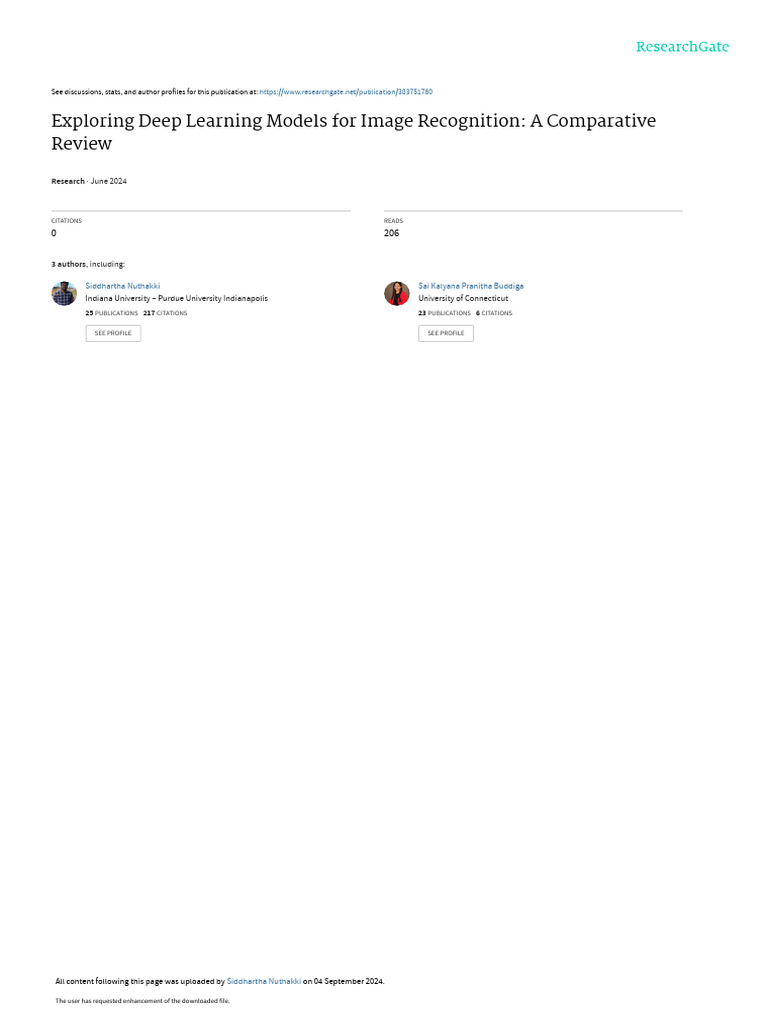
Task: Click the paper title Exploring Deep Learning Models
Action: 353,132
